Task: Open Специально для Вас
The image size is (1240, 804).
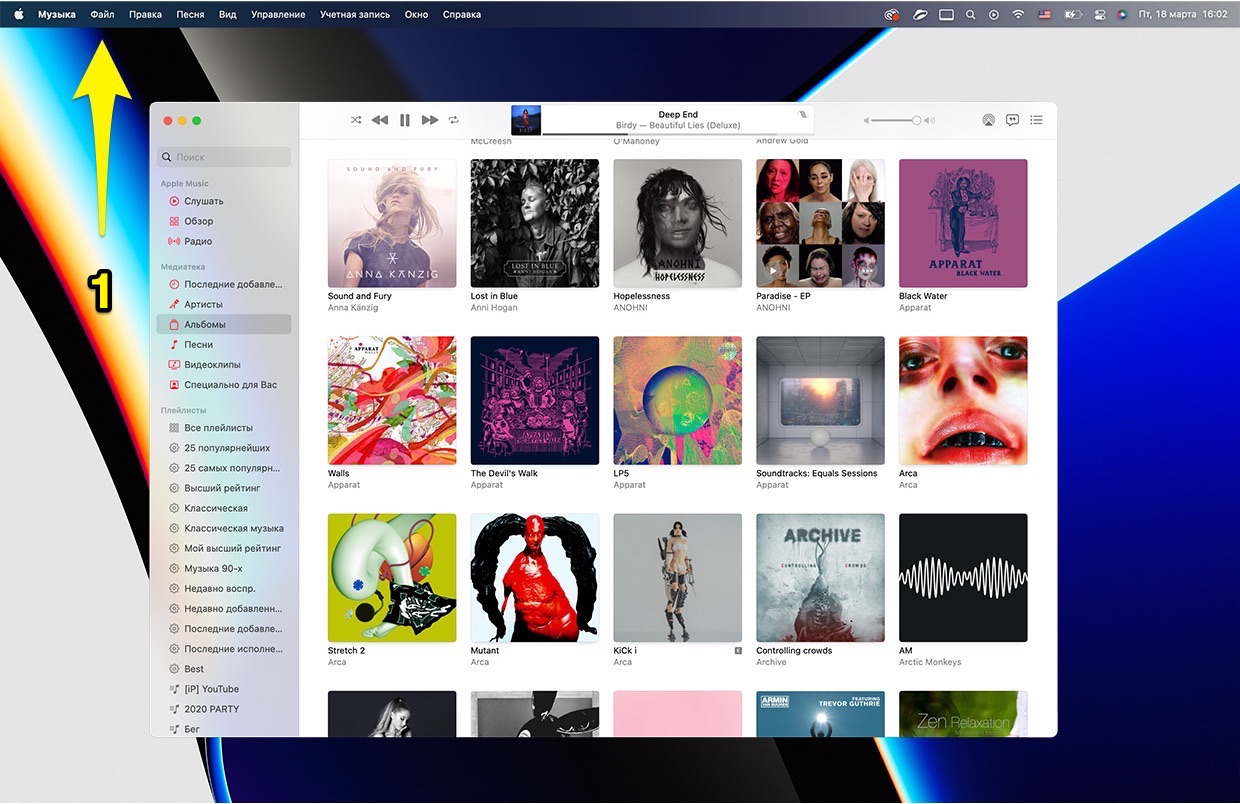Action: 224,384
